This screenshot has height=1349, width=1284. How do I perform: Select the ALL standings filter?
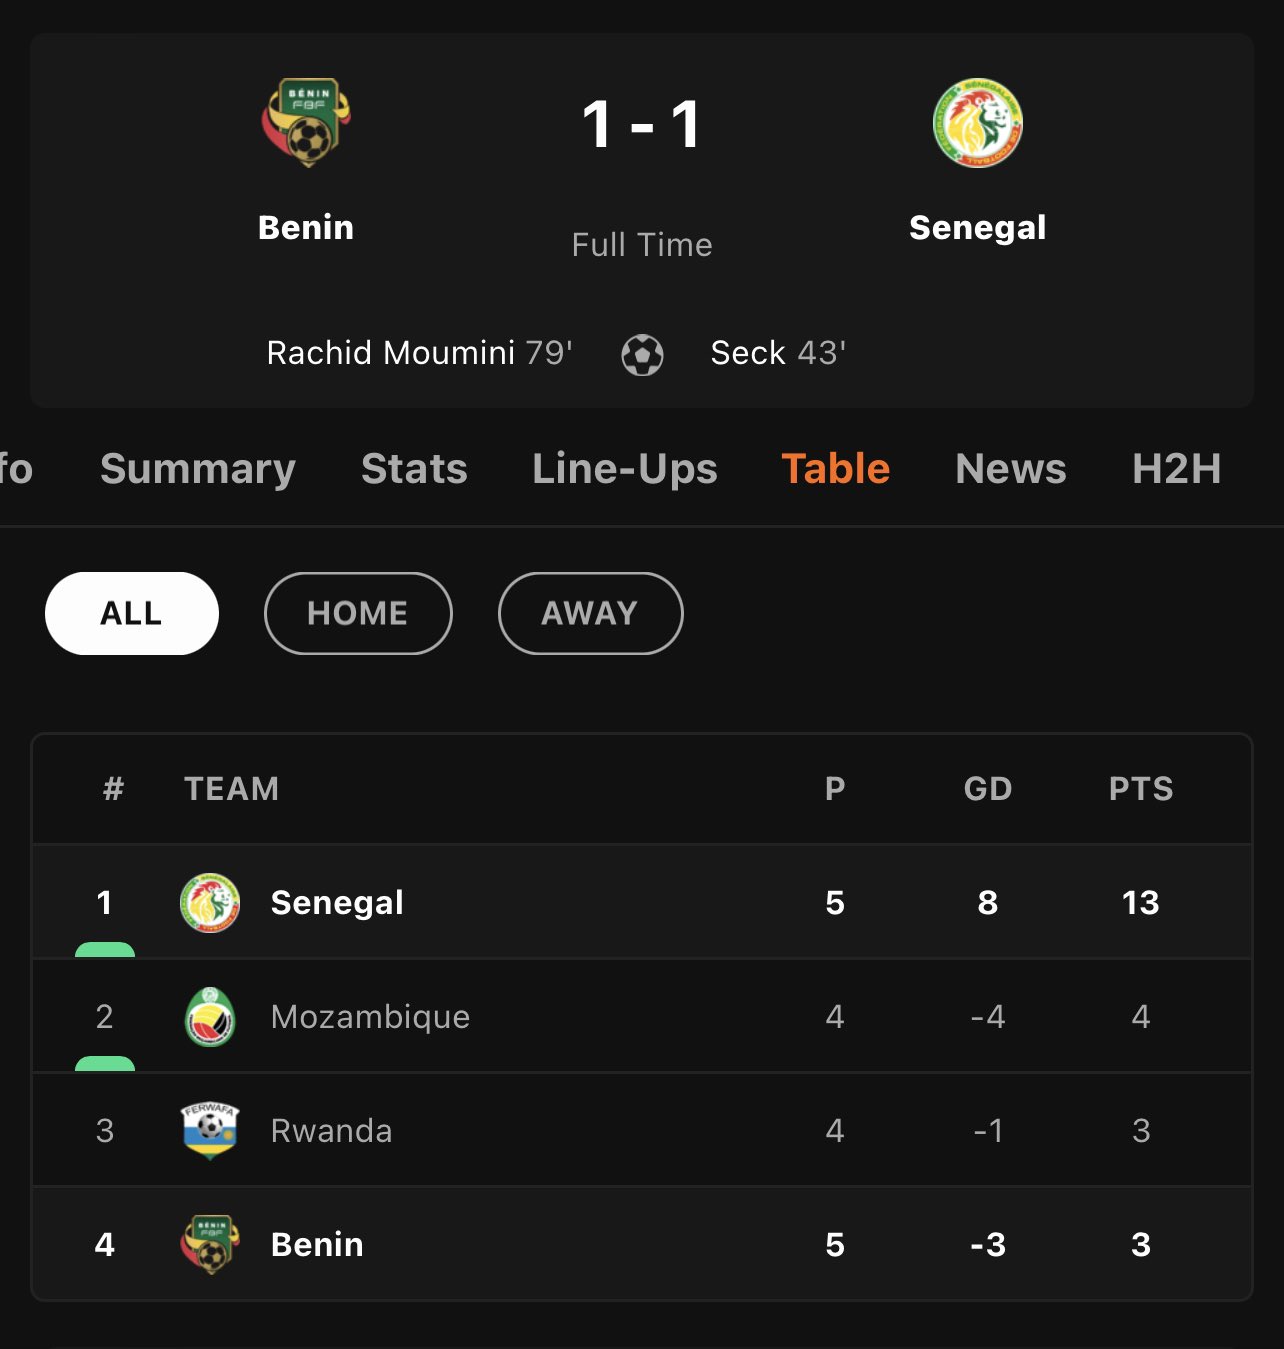coord(132,613)
